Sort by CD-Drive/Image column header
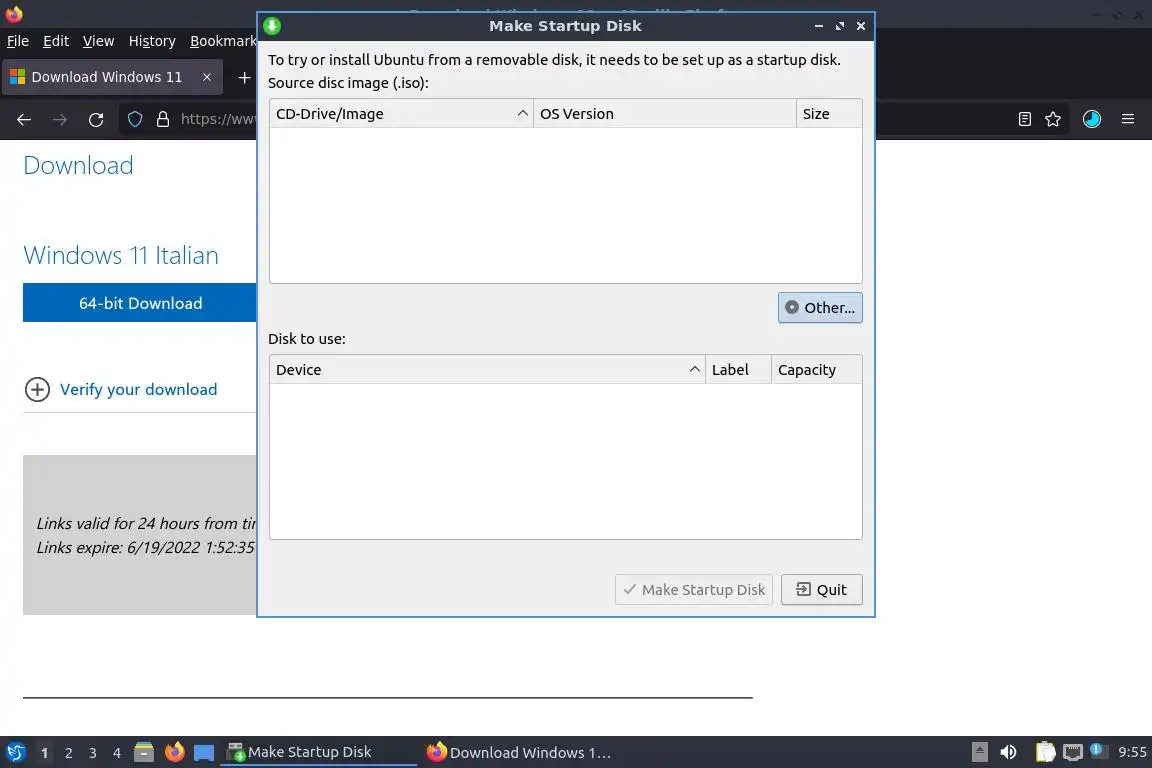 click(401, 114)
